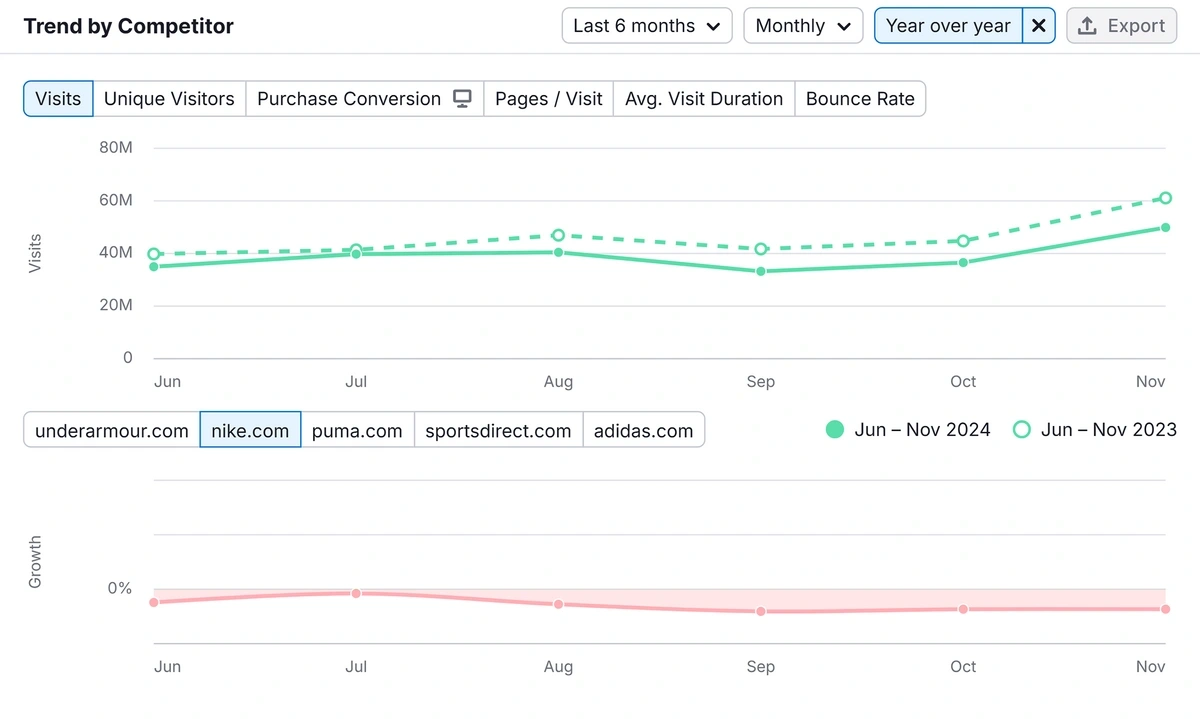Select the Visits metric tab

pyautogui.click(x=58, y=99)
